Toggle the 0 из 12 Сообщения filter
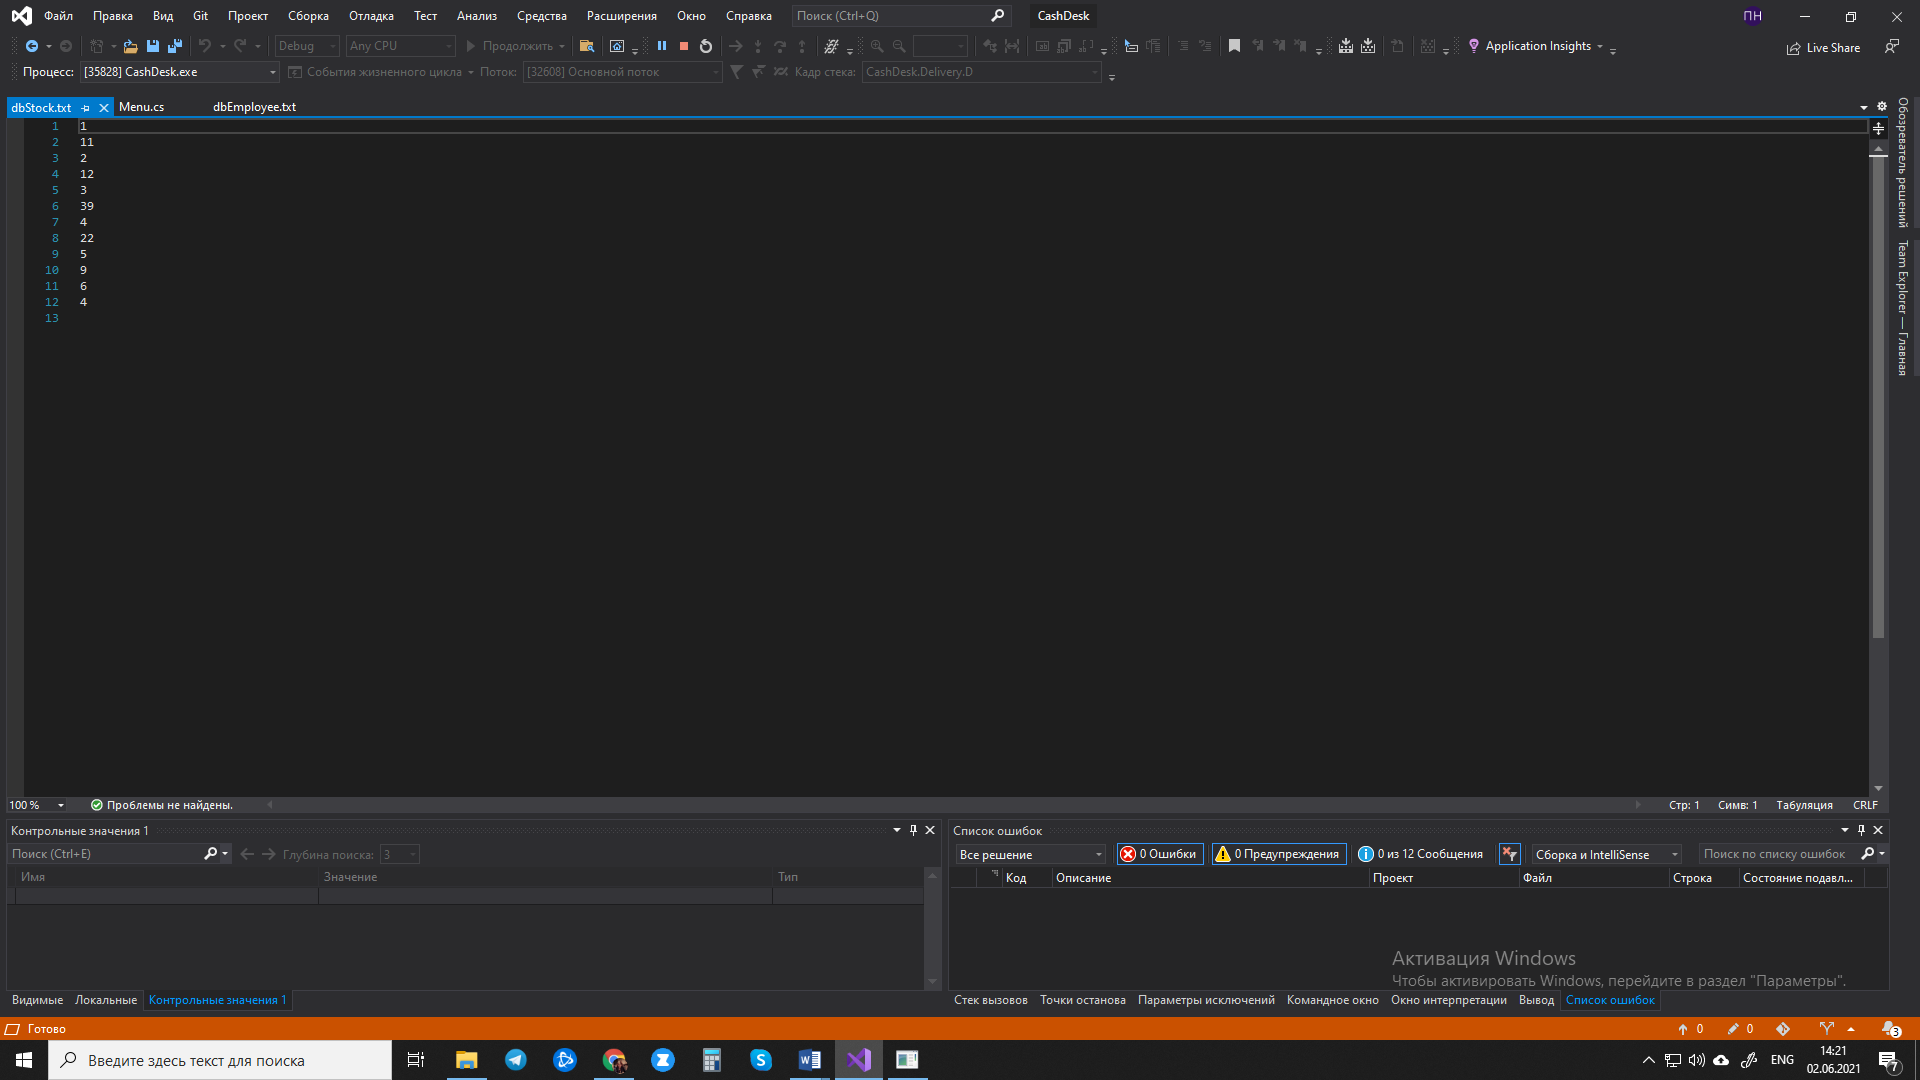 click(x=1420, y=854)
